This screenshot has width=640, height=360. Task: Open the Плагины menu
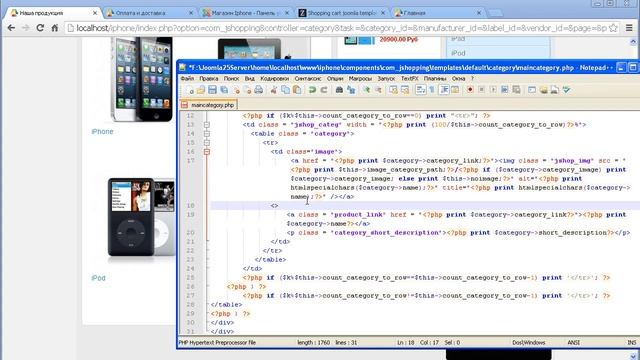435,78
